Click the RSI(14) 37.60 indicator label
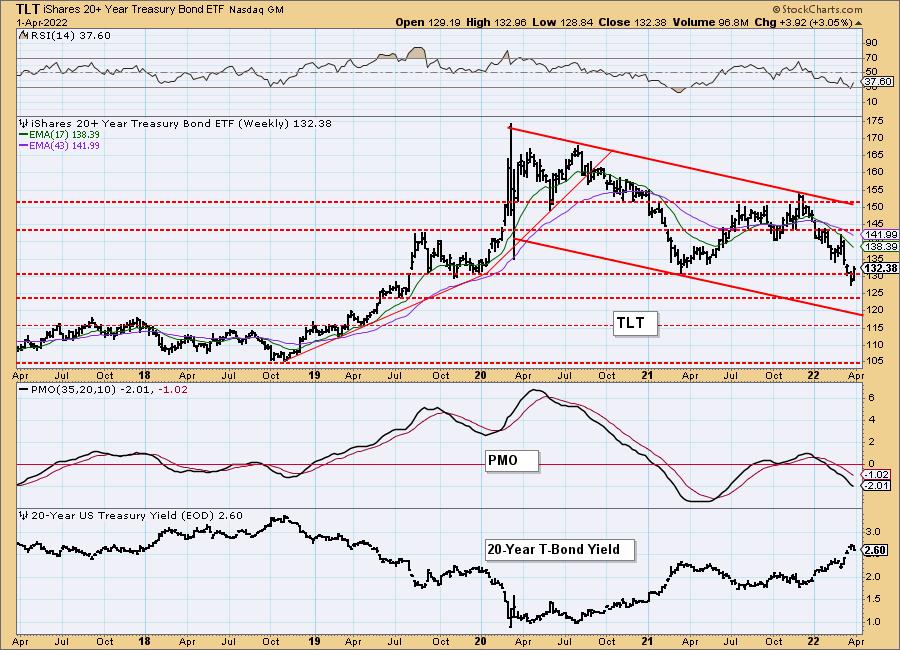 69,35
